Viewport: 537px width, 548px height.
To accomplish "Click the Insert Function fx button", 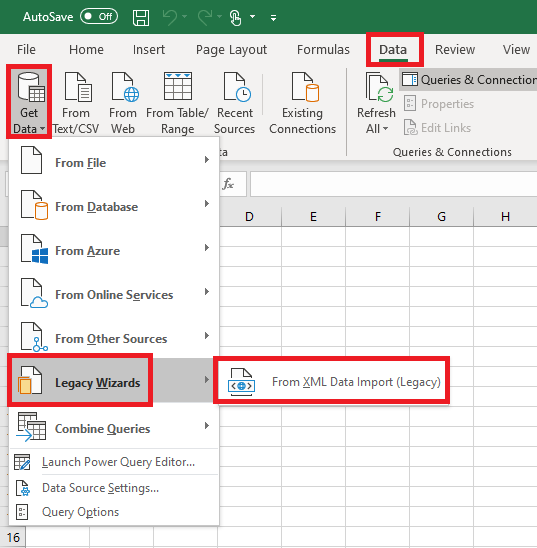I will [228, 183].
